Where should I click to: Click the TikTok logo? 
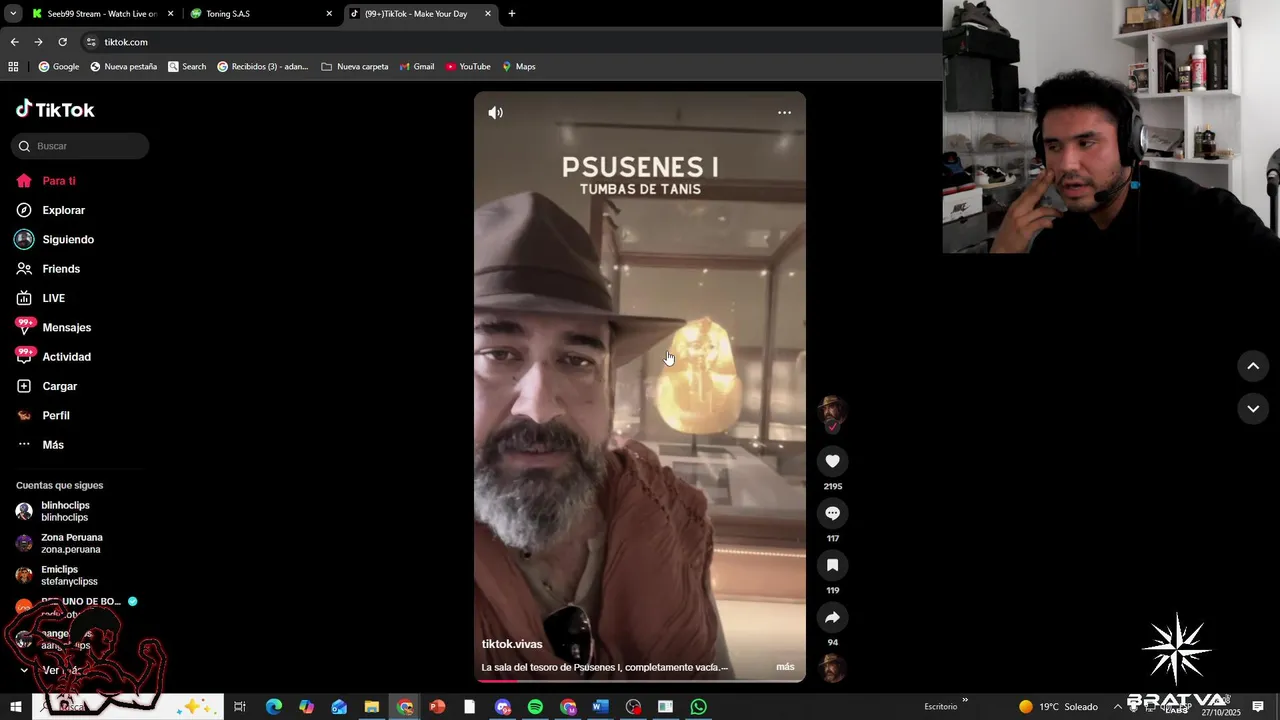(55, 109)
